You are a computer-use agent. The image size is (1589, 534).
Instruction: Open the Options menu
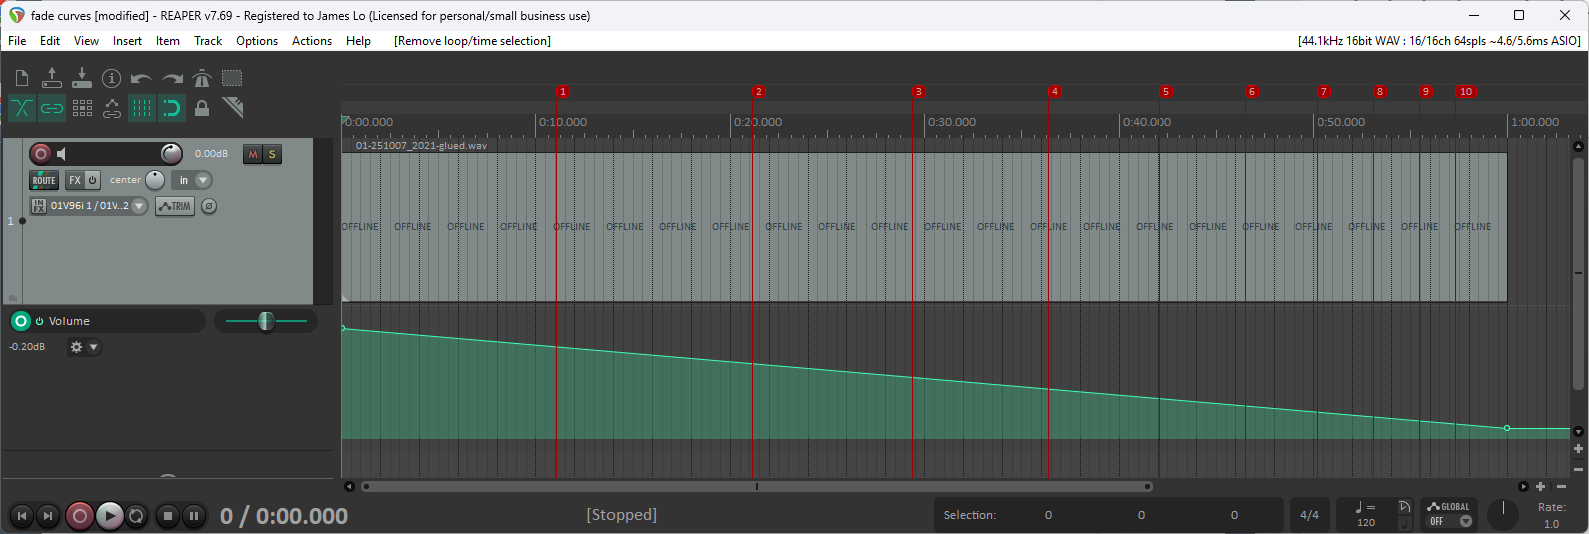point(257,41)
